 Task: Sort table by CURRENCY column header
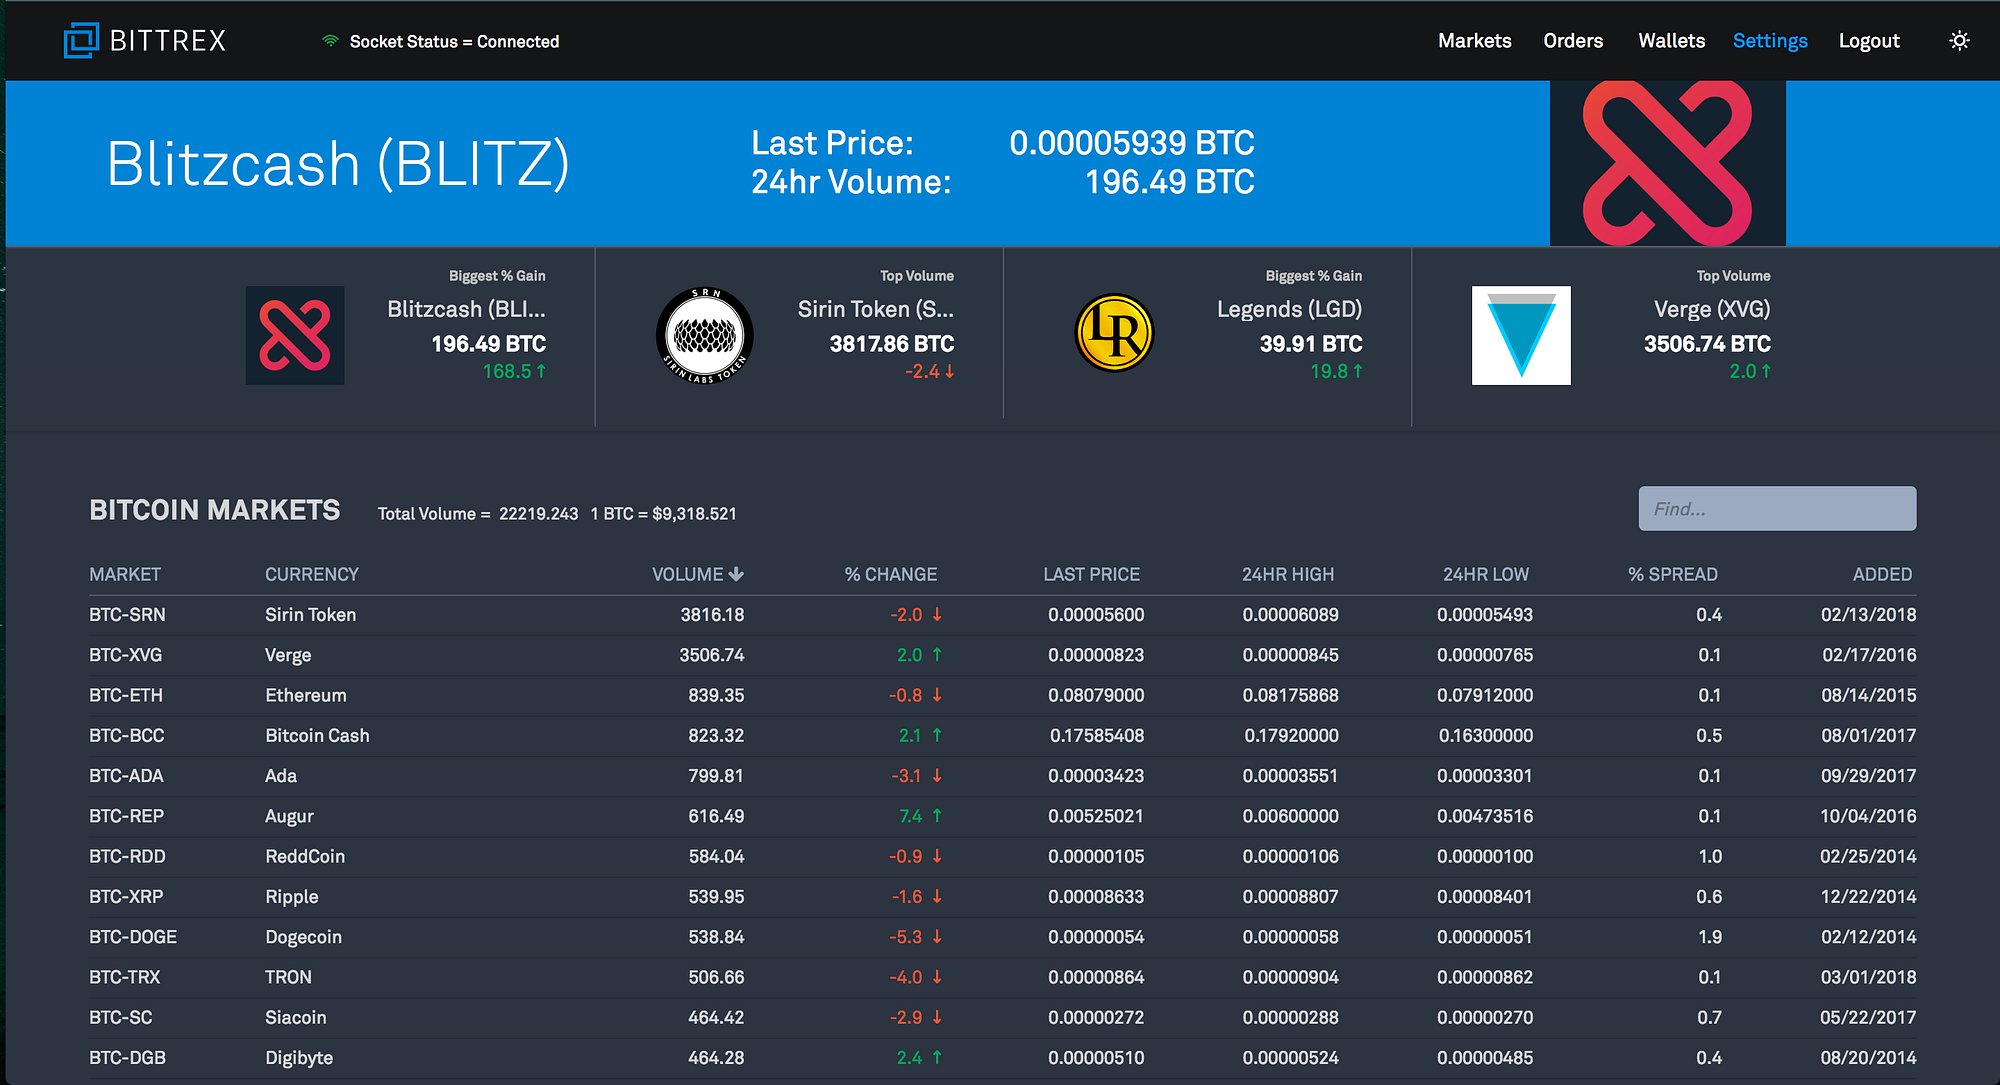pos(312,574)
